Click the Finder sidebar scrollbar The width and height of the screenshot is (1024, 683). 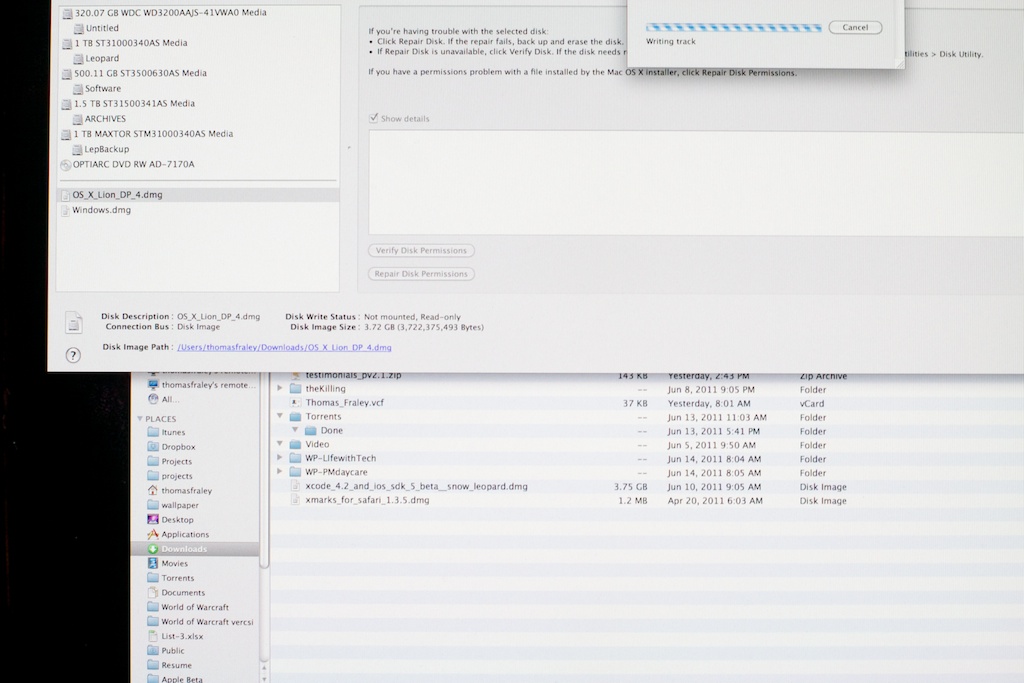tap(264, 470)
